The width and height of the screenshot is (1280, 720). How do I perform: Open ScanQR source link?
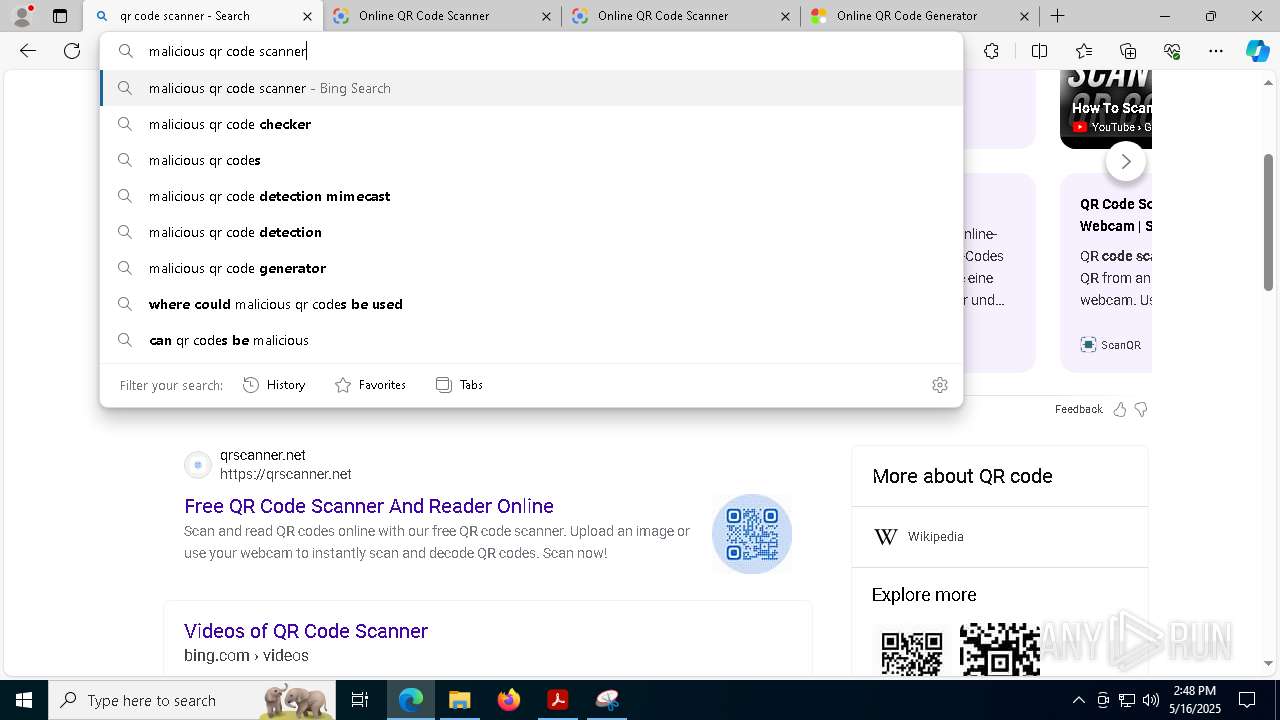[x=1110, y=345]
